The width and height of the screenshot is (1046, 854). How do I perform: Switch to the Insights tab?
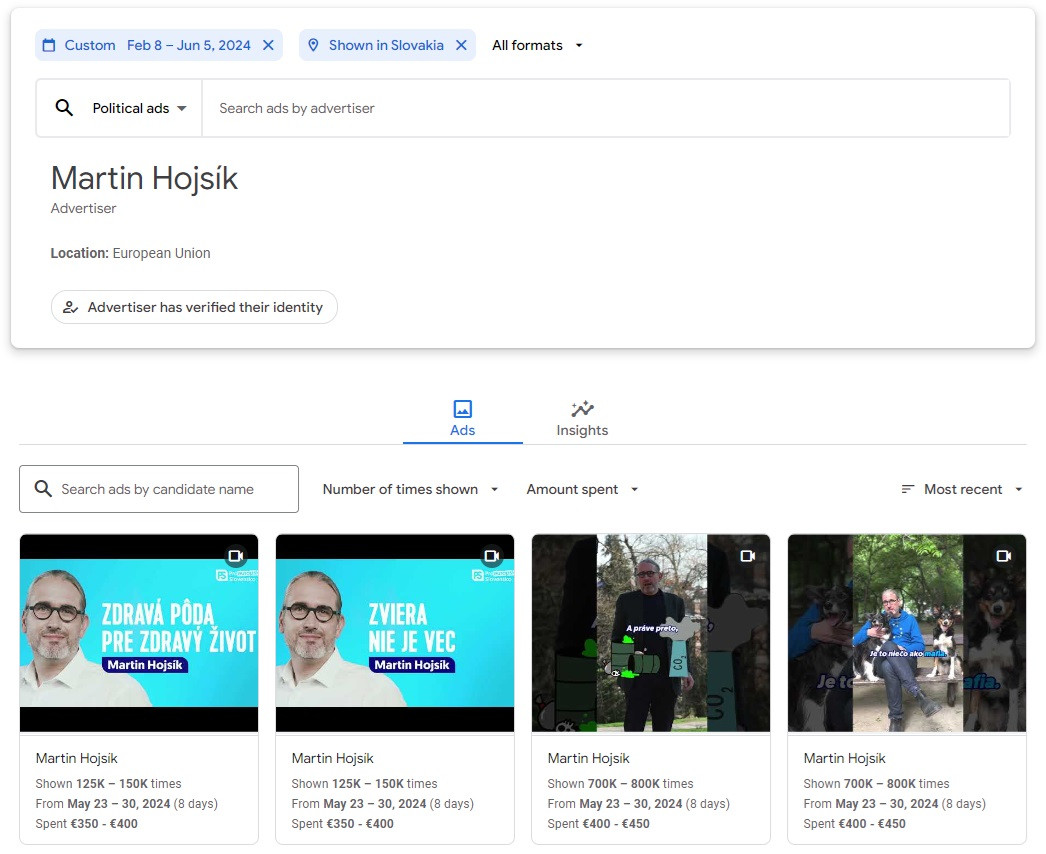(x=582, y=419)
